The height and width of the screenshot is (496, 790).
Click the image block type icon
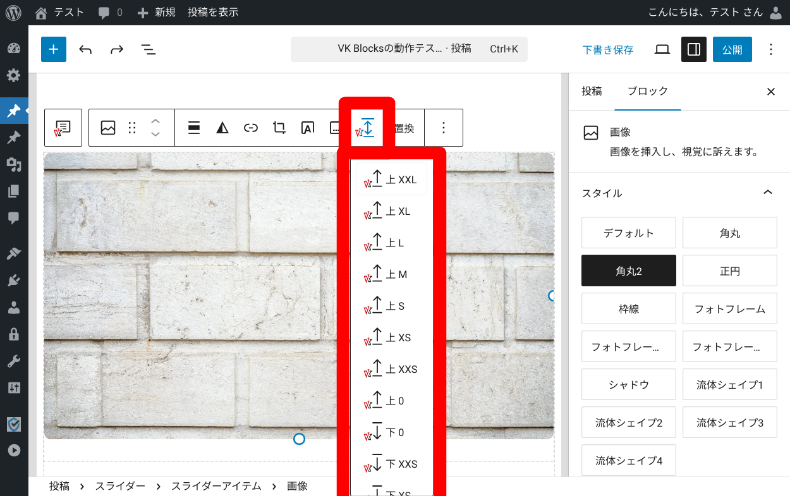[x=108, y=128]
